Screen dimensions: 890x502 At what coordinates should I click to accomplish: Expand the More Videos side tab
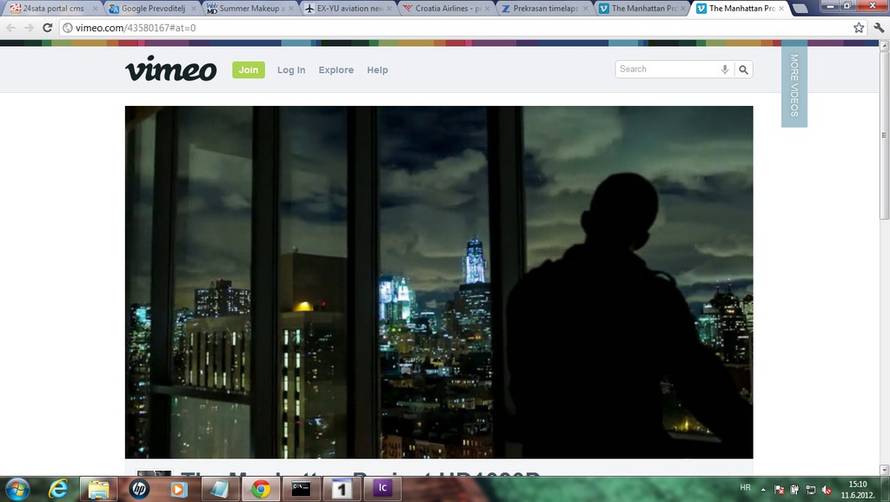click(x=794, y=85)
